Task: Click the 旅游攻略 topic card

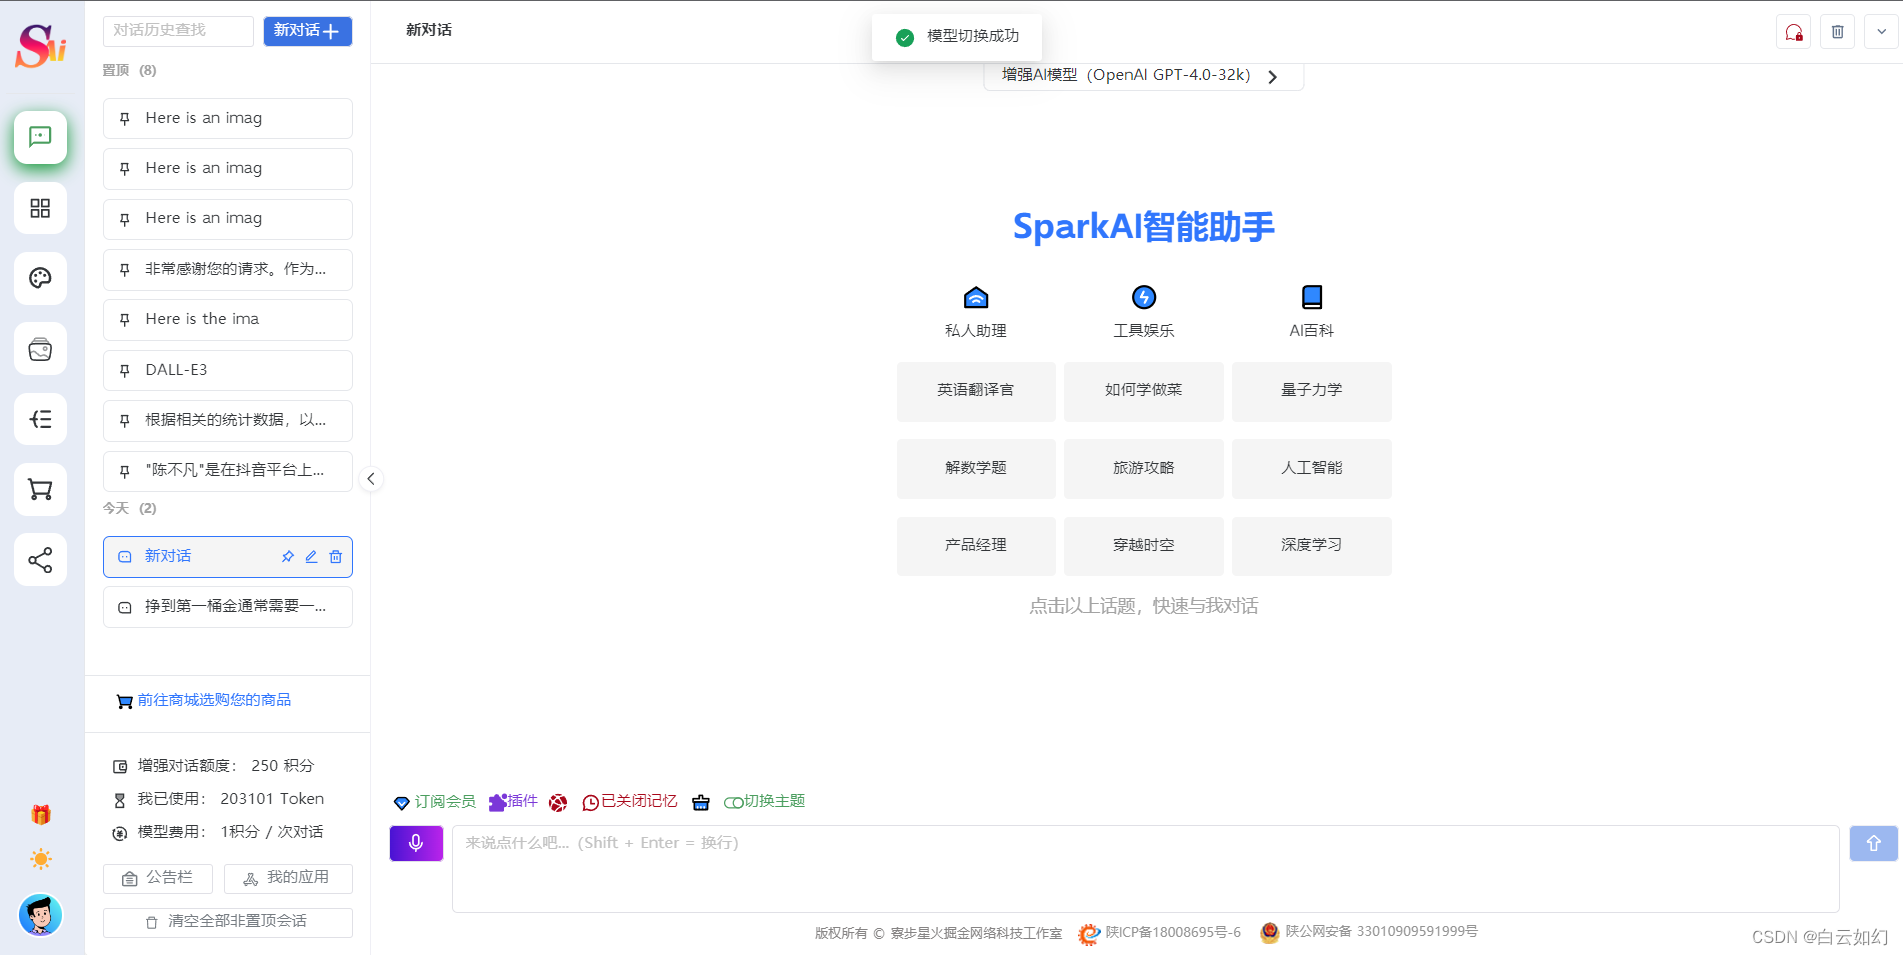Action: [x=1144, y=469]
